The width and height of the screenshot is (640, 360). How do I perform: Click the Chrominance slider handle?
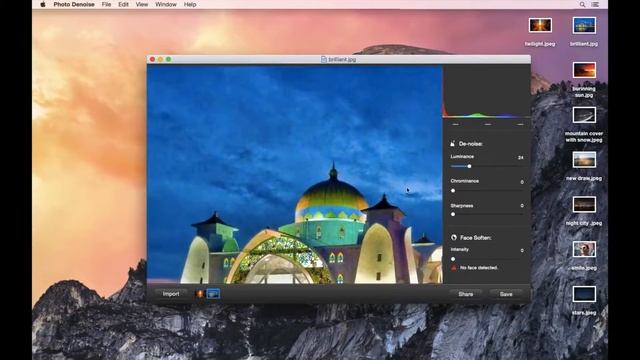click(453, 191)
